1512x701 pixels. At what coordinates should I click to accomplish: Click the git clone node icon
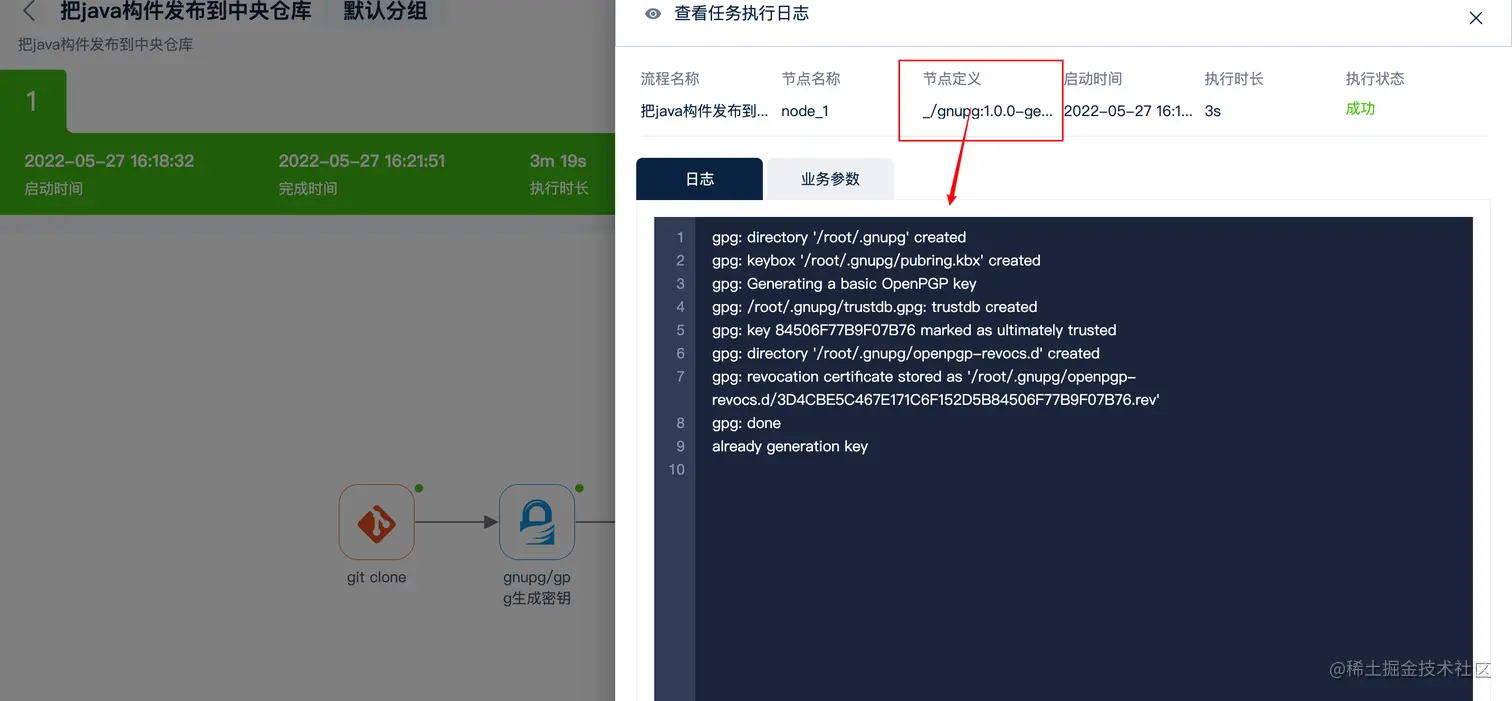[x=377, y=522]
